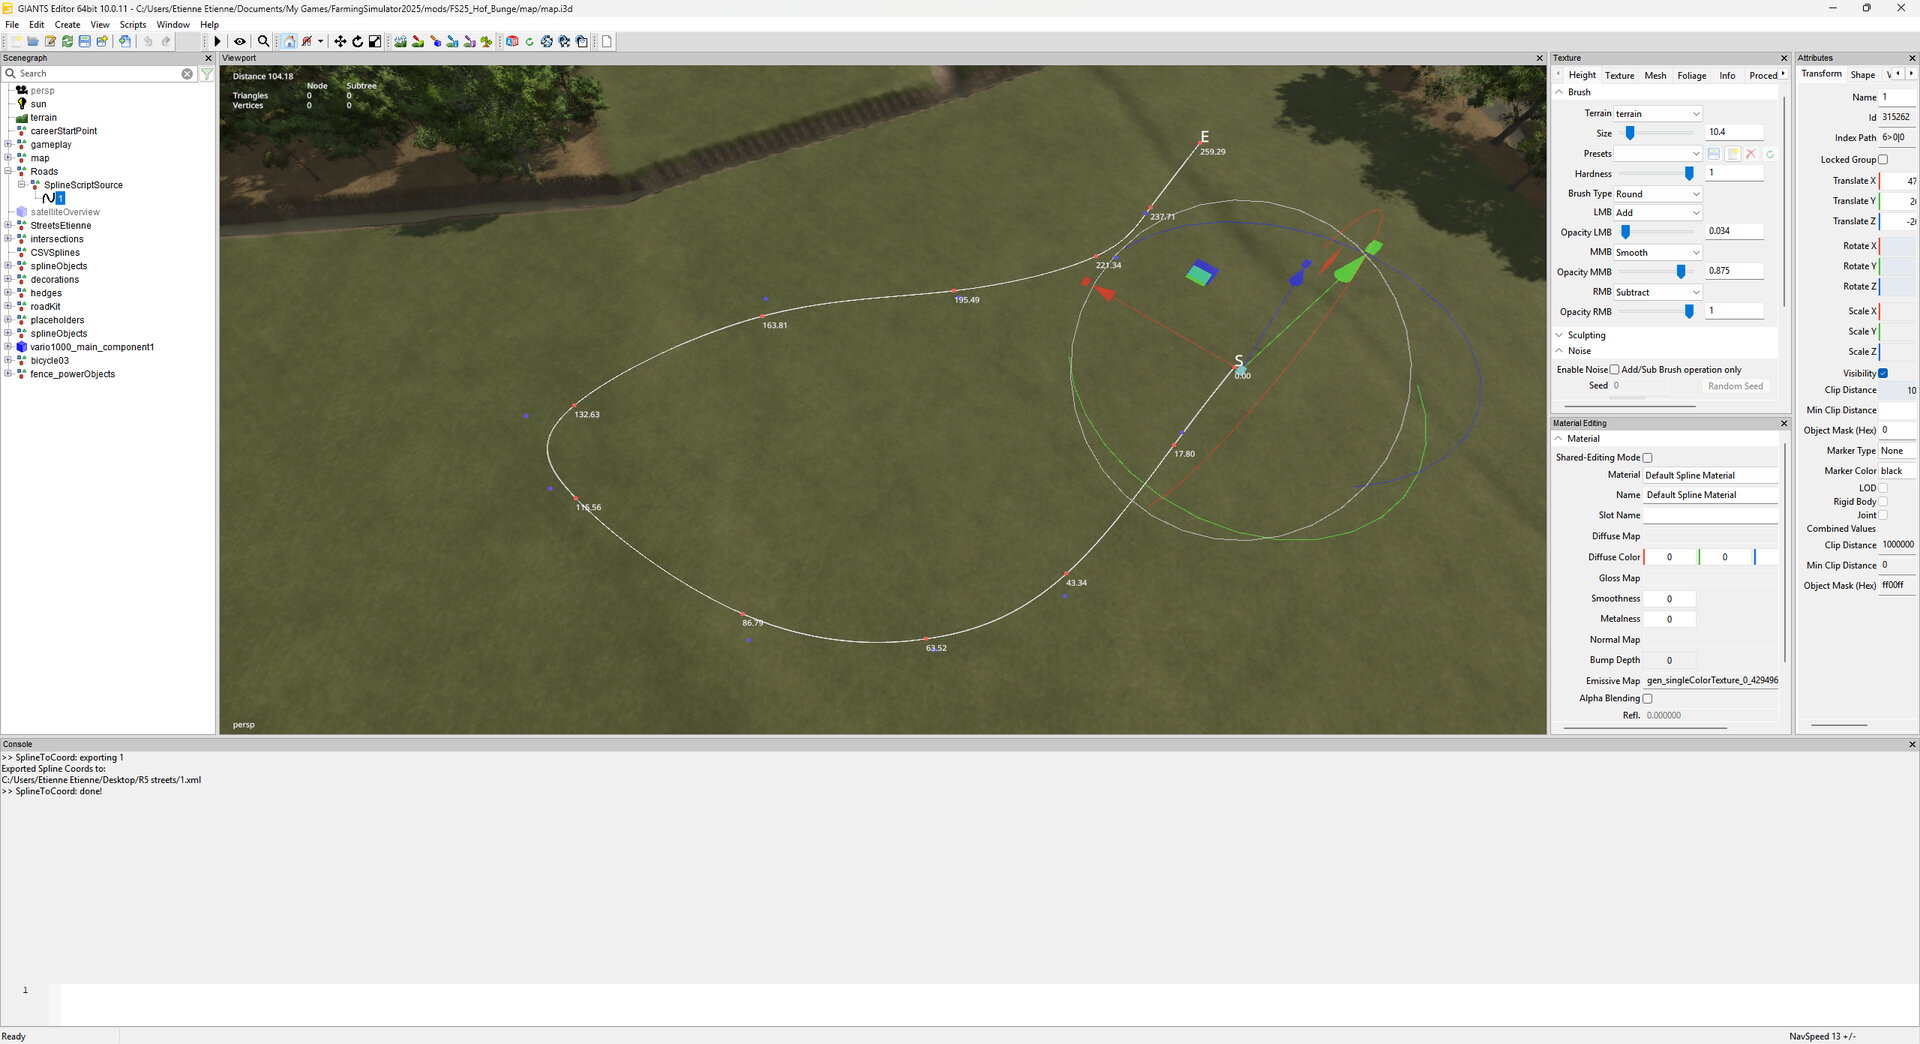Open the Scripts menu
The width and height of the screenshot is (1920, 1044).
coord(133,25)
